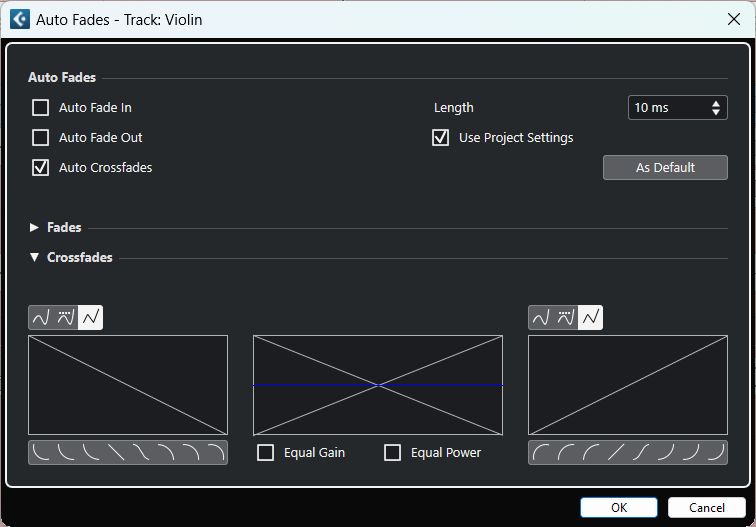Viewport: 756px width, 527px height.
Task: Choose the first fade-out curve shape preset
Action: [x=42, y=453]
